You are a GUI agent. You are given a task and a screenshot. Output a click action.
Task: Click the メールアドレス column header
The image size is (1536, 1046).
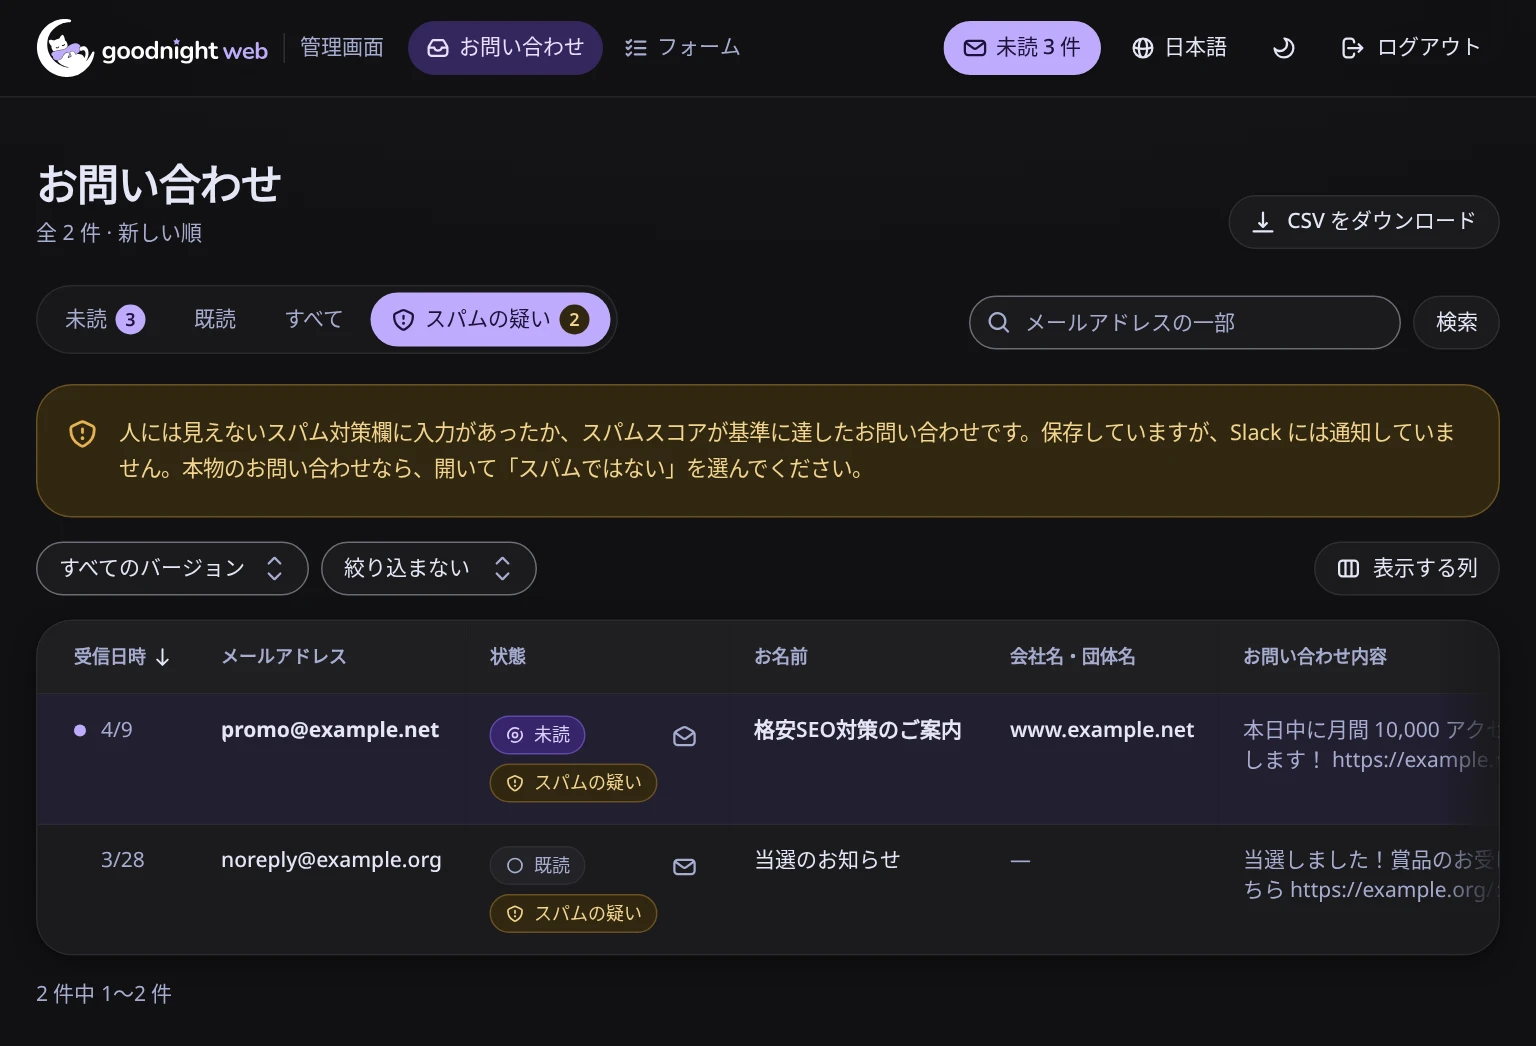284,657
